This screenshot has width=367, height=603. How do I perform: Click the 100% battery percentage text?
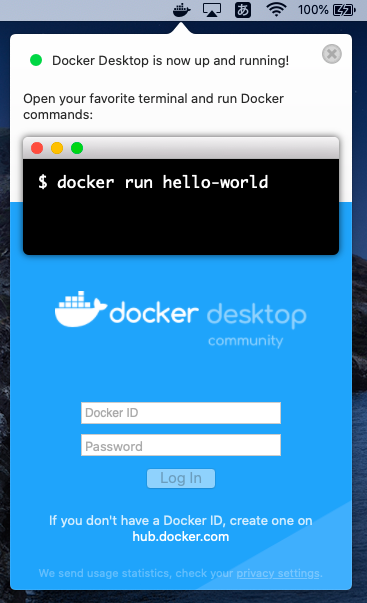[x=313, y=10]
